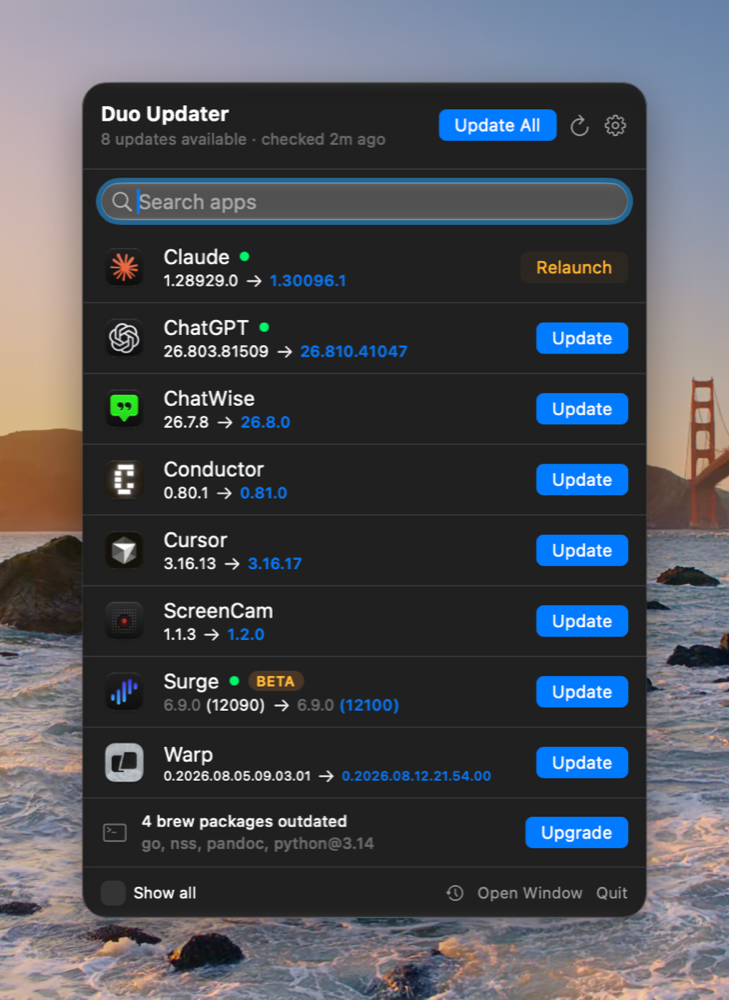The height and width of the screenshot is (1000, 729).
Task: Toggle the Show all checkbox
Action: [x=113, y=893]
